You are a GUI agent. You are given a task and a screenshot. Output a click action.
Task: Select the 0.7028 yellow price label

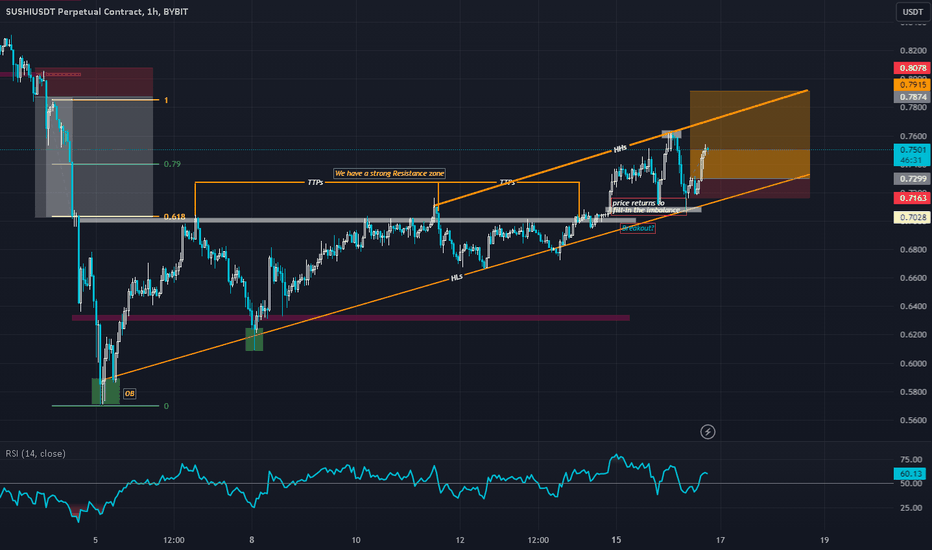(912, 218)
